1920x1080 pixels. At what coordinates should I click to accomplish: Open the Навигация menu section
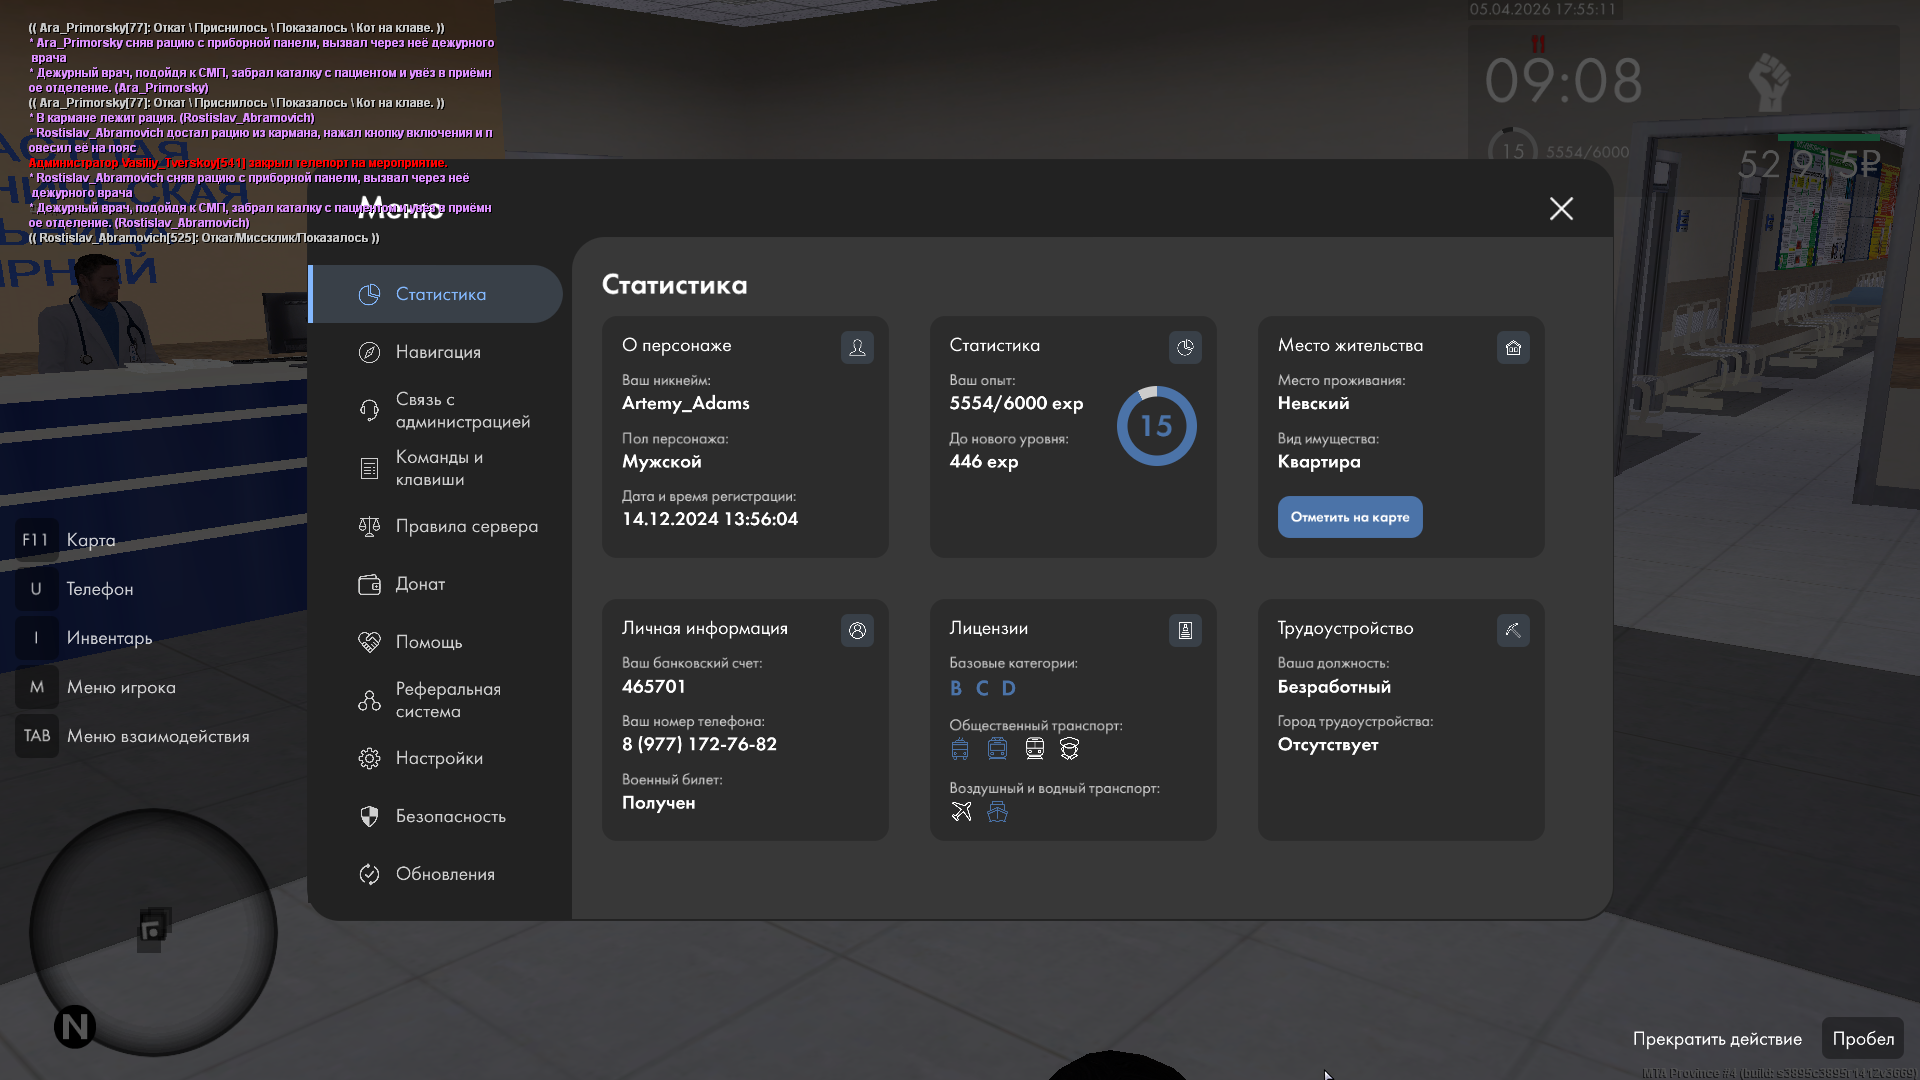pos(437,352)
